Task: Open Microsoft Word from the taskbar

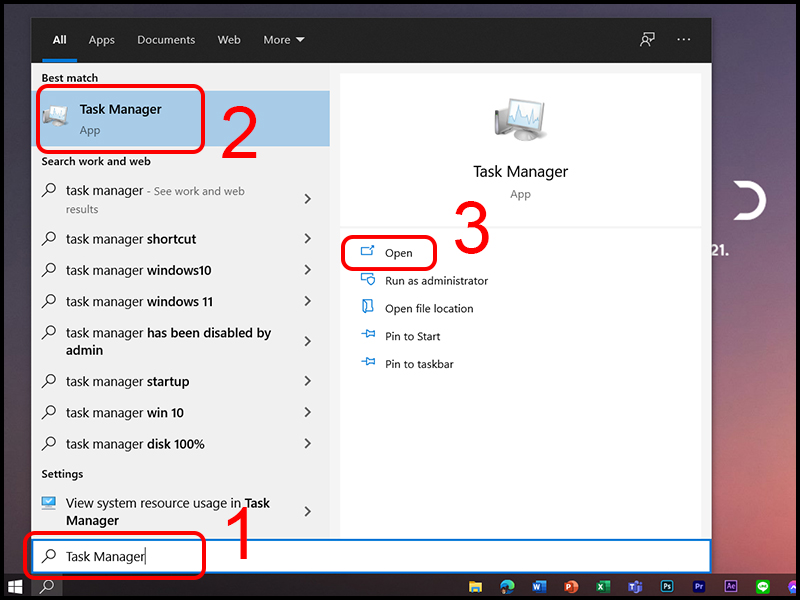Action: tap(539, 587)
